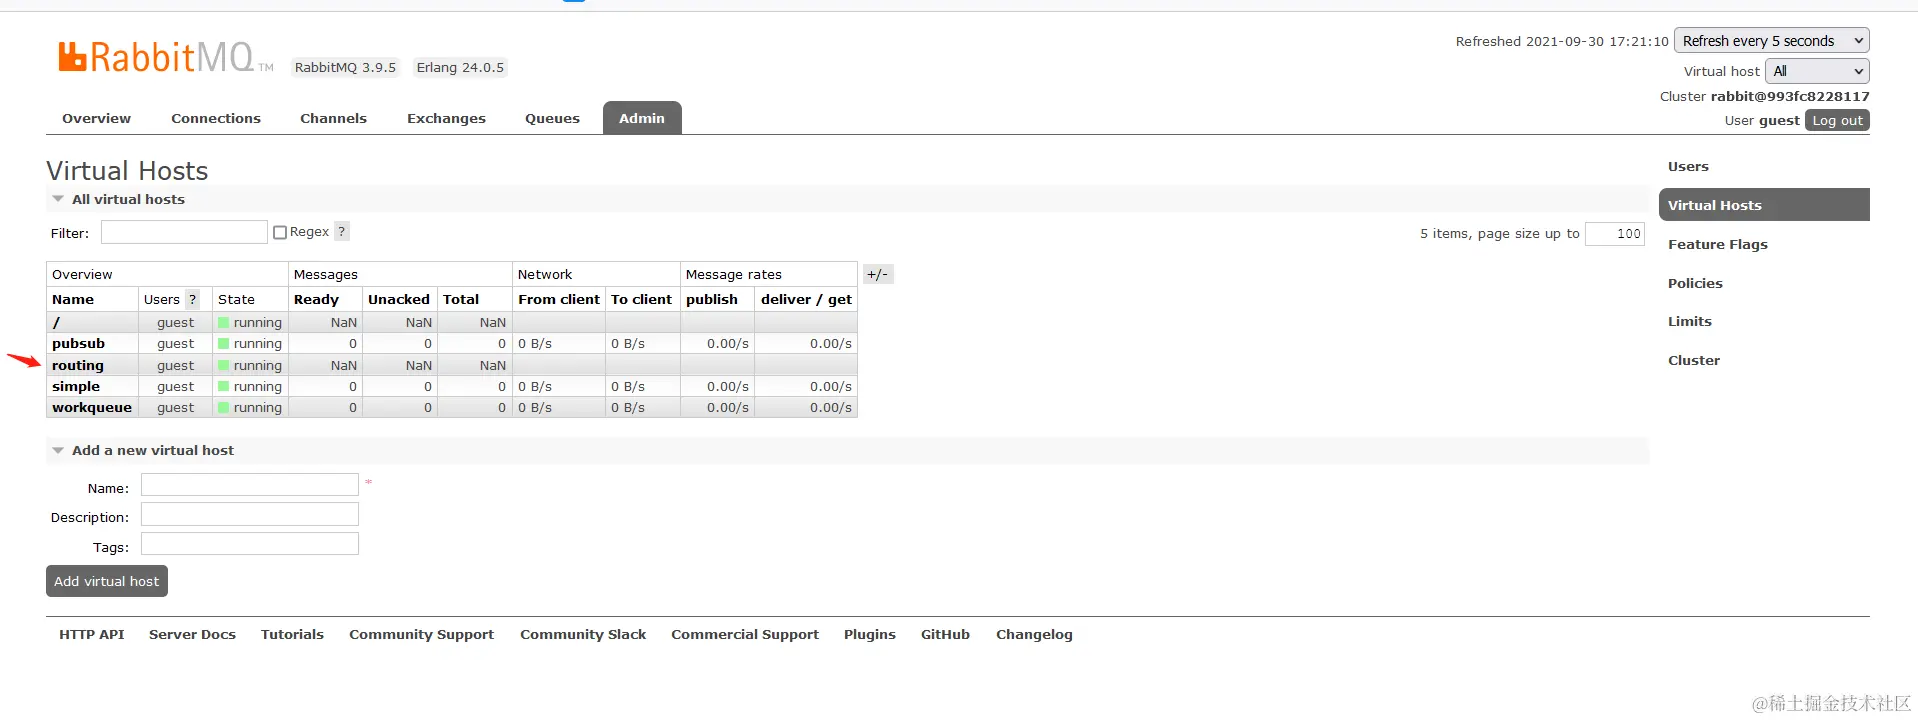1918x720 pixels.
Task: Open the routing virtual host
Action: click(78, 365)
